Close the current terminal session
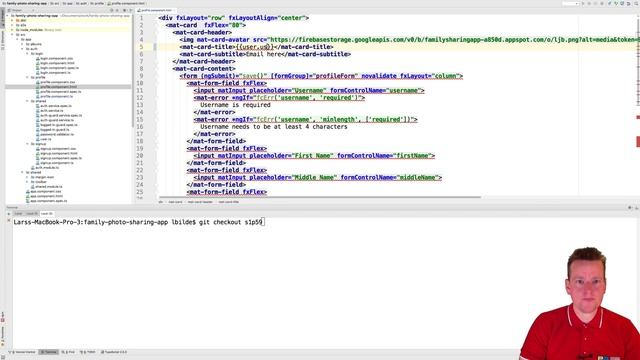The width and height of the screenshot is (640, 360). (x=9, y=220)
